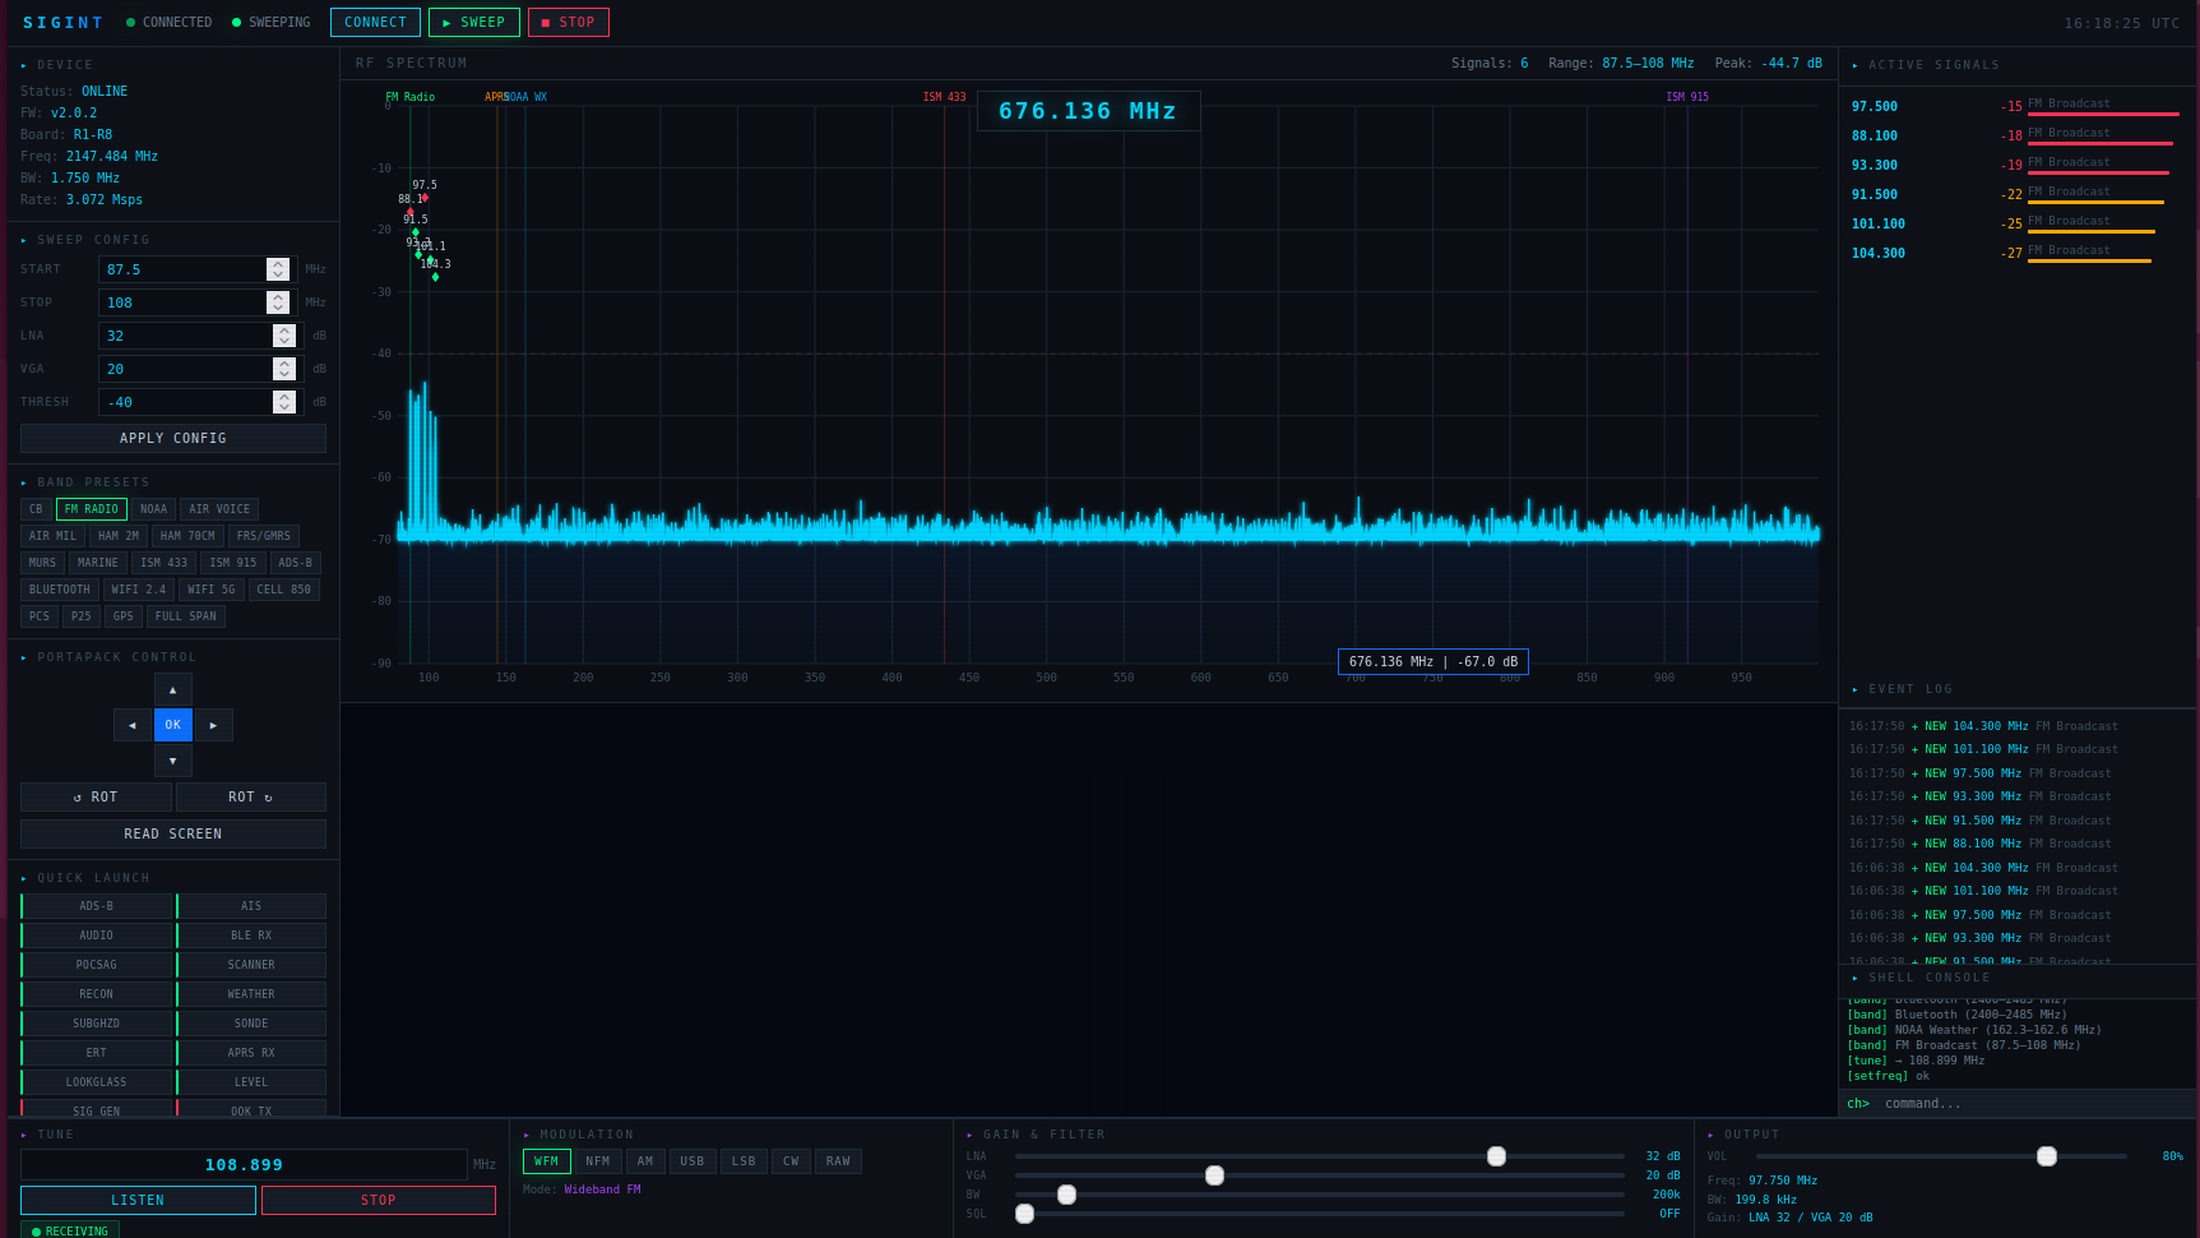Select the WIFI 2.4 band preset

coord(138,590)
